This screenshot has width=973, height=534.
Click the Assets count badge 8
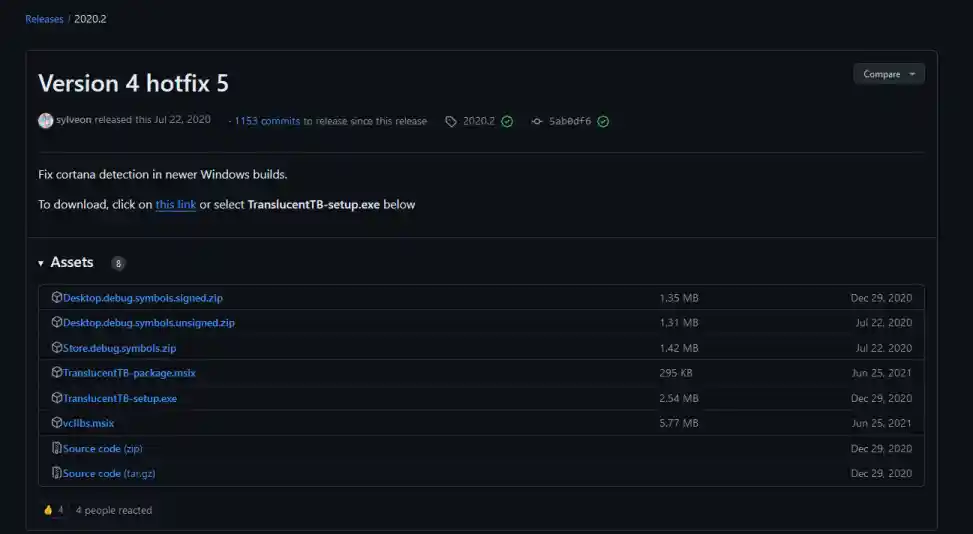click(x=118, y=264)
